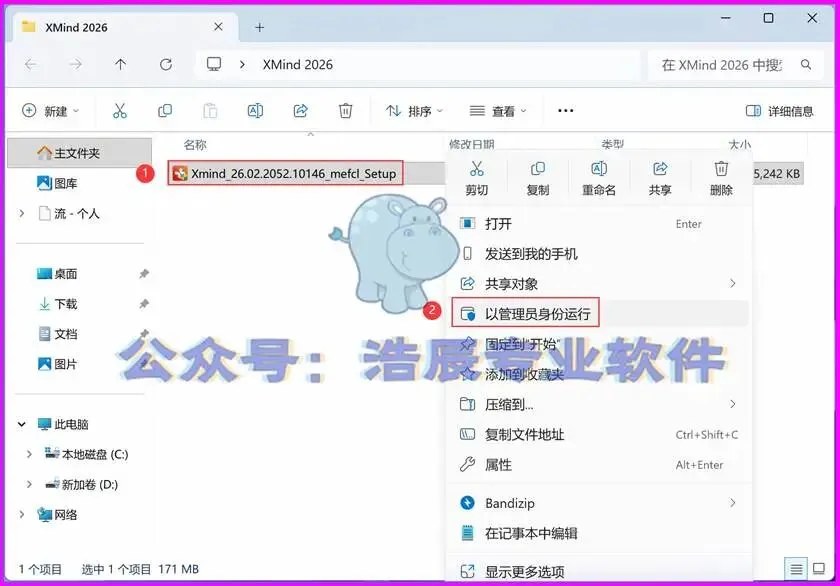
Task: Refresh the folder view
Action: (166, 65)
